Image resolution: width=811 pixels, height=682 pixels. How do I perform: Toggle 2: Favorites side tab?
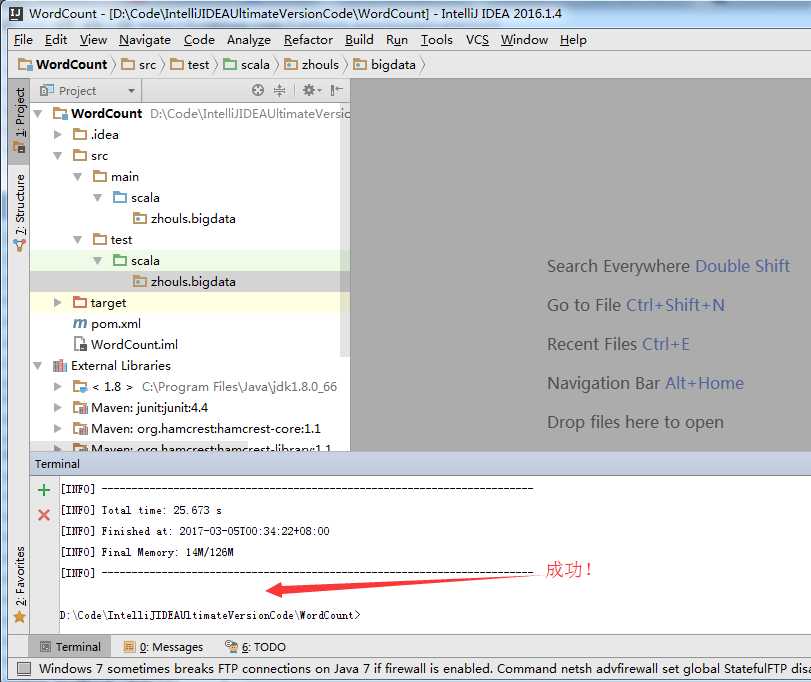(x=20, y=584)
